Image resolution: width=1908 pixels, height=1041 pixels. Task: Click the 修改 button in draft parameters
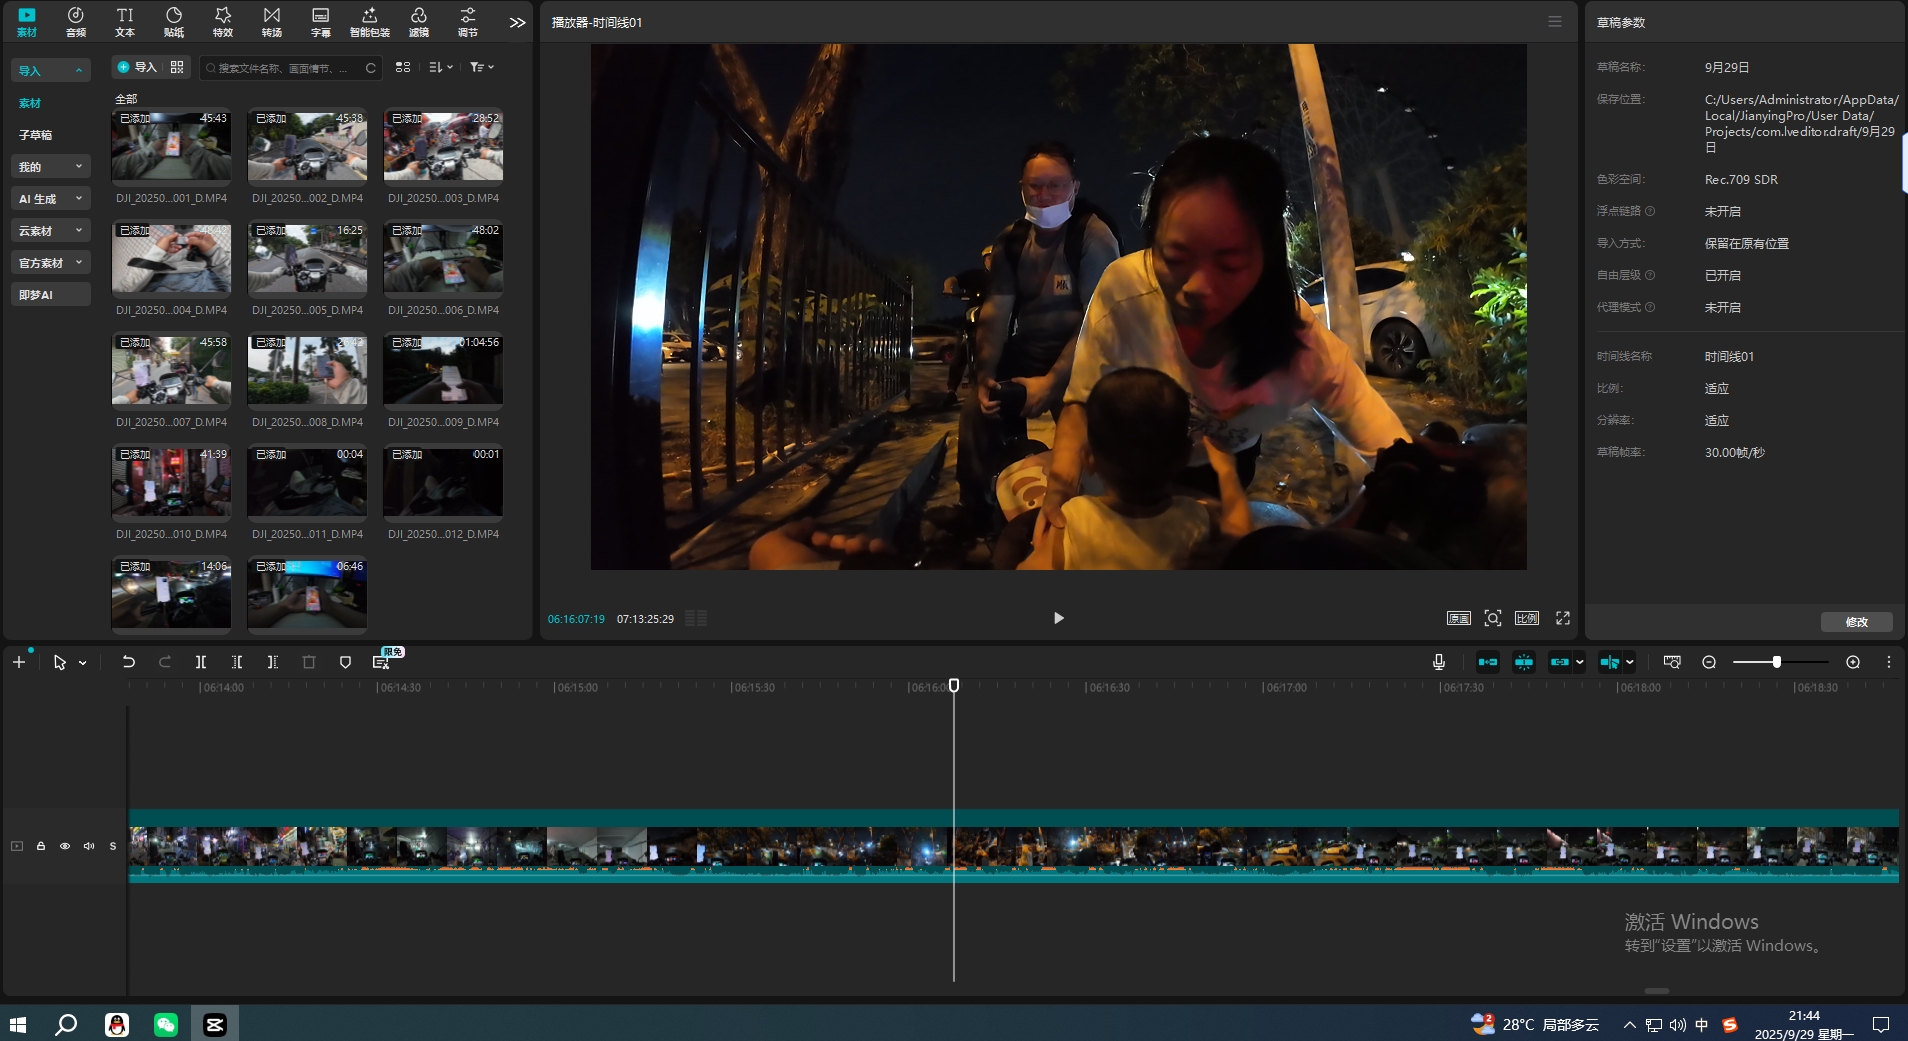coord(1856,622)
